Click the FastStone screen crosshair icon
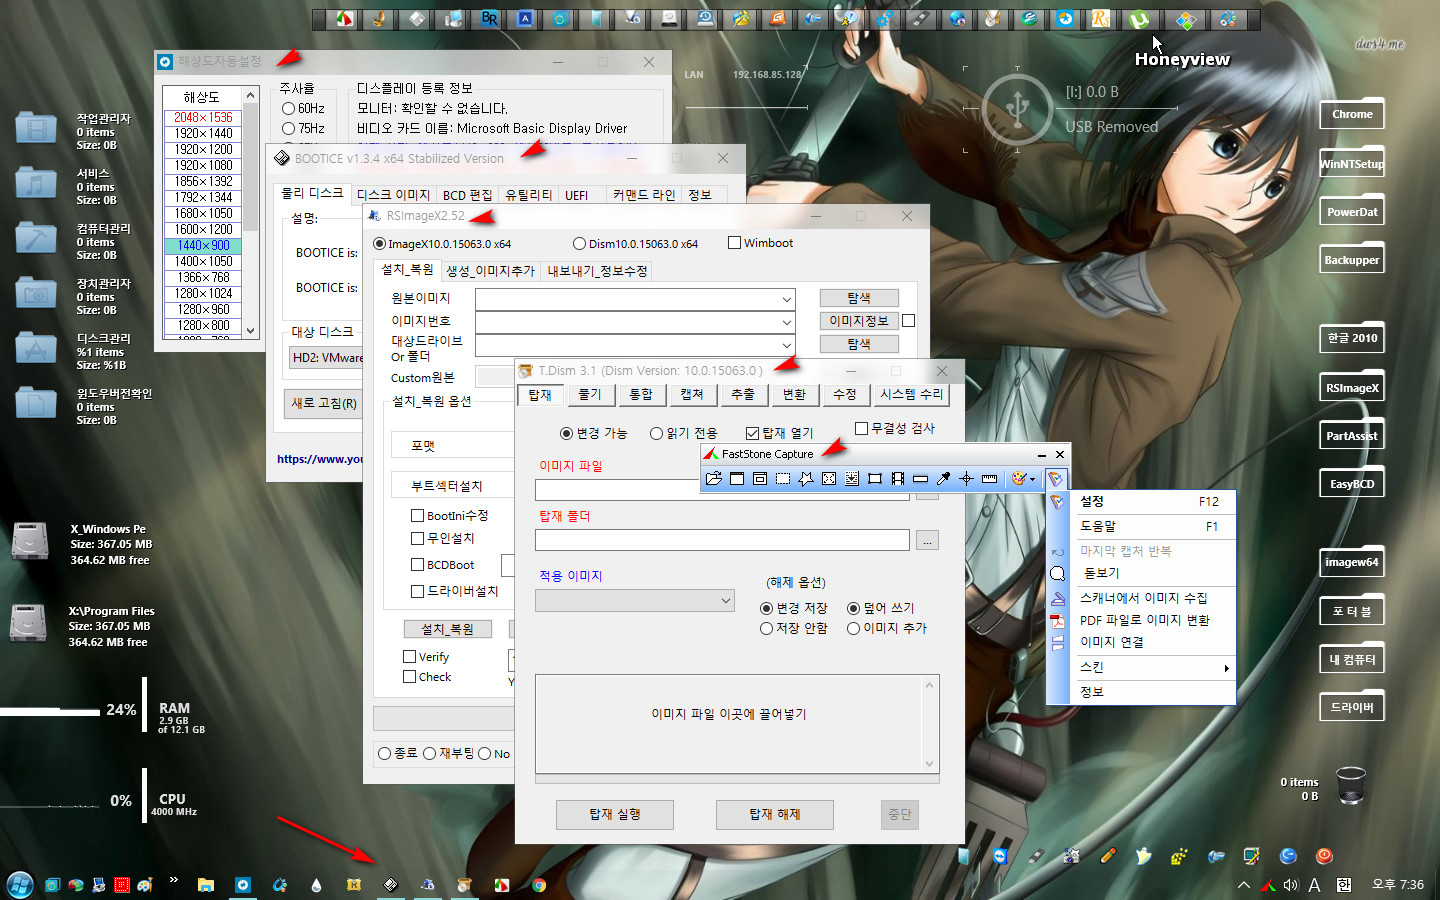 [x=966, y=479]
